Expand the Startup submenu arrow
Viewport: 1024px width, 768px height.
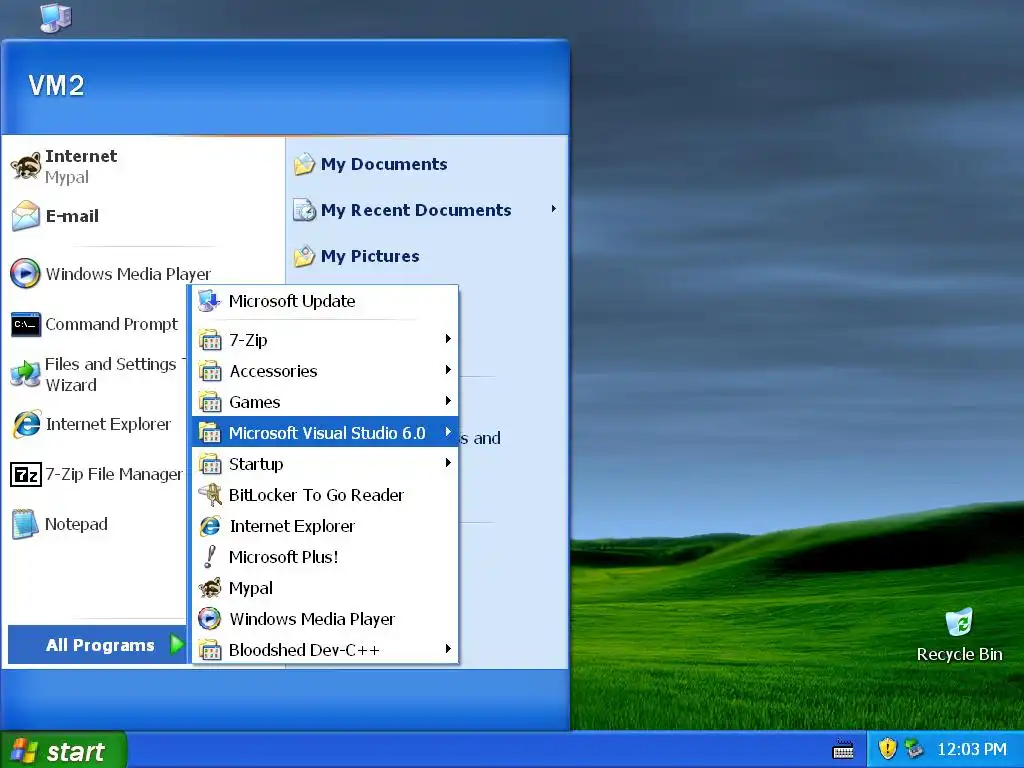448,462
